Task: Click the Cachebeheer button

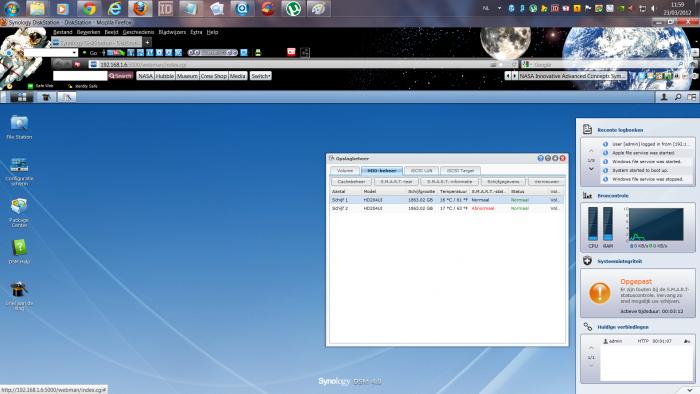Action: 351,182
